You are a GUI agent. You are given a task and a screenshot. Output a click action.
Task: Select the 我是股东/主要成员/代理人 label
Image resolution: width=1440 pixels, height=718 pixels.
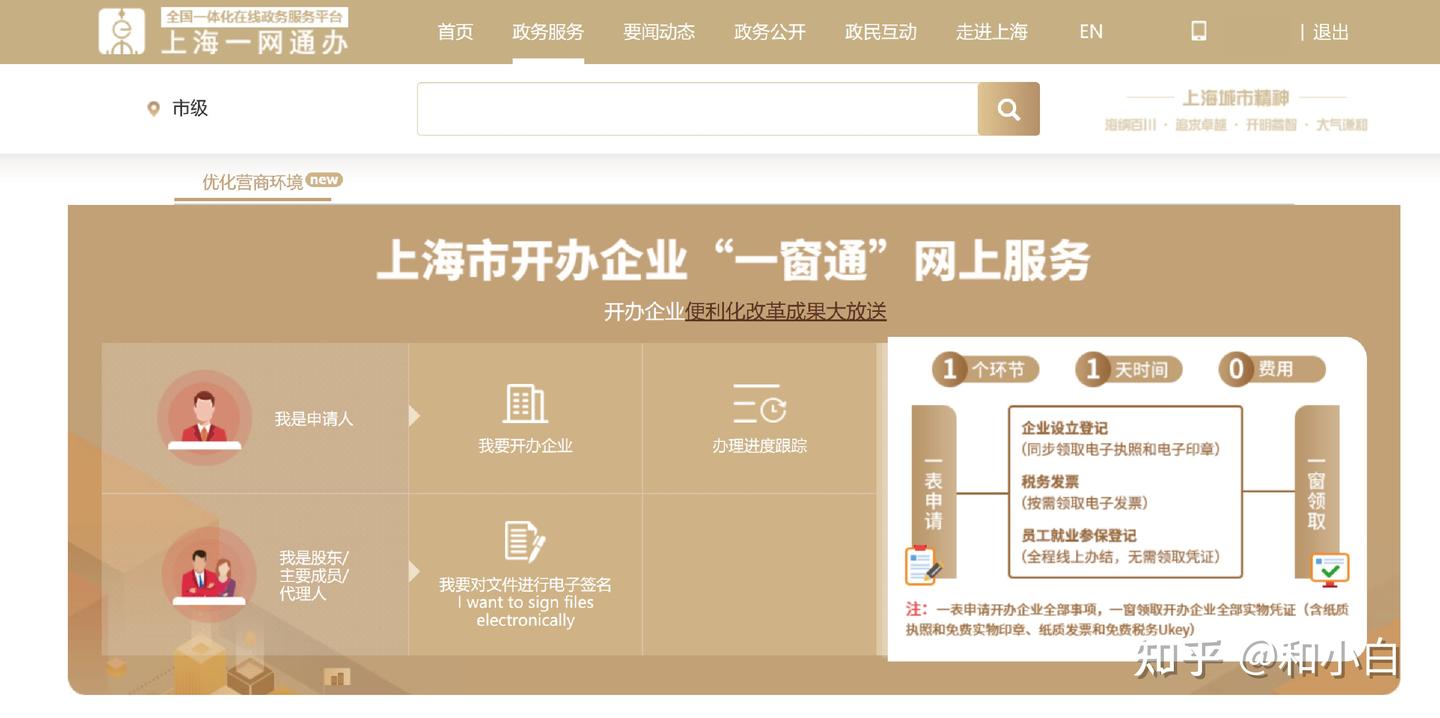click(x=314, y=575)
